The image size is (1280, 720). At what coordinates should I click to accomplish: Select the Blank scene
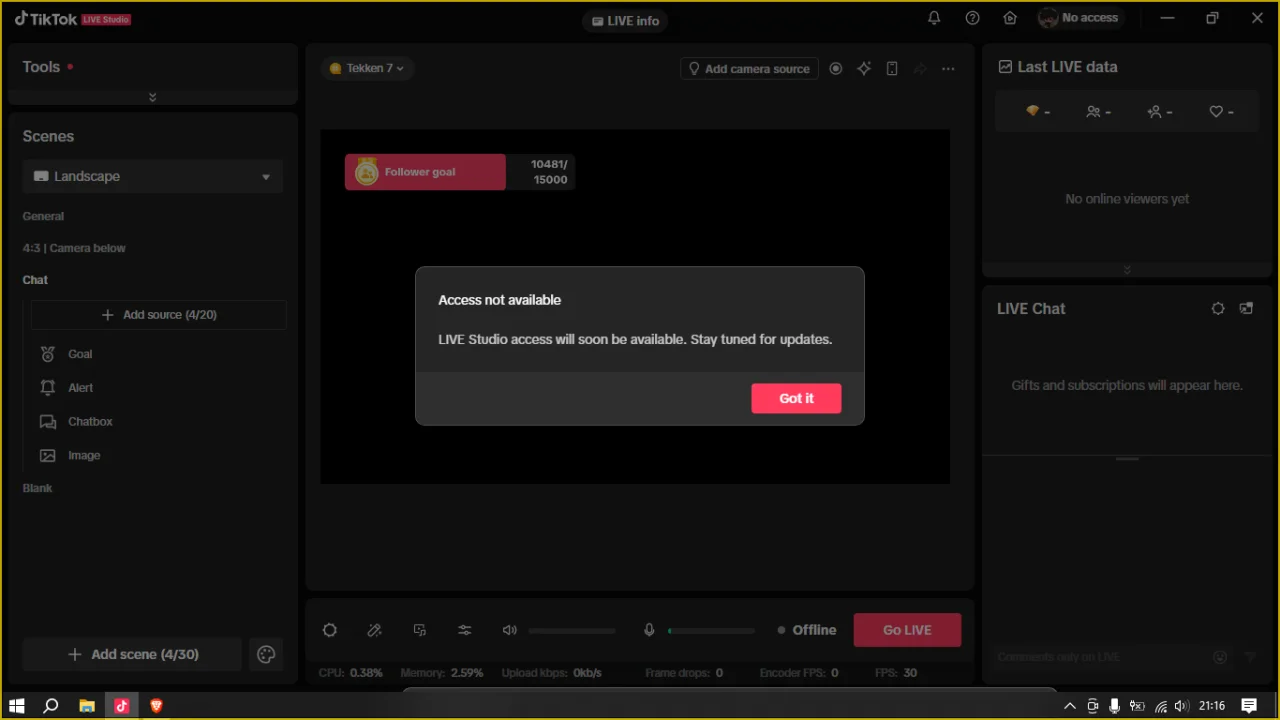37,488
